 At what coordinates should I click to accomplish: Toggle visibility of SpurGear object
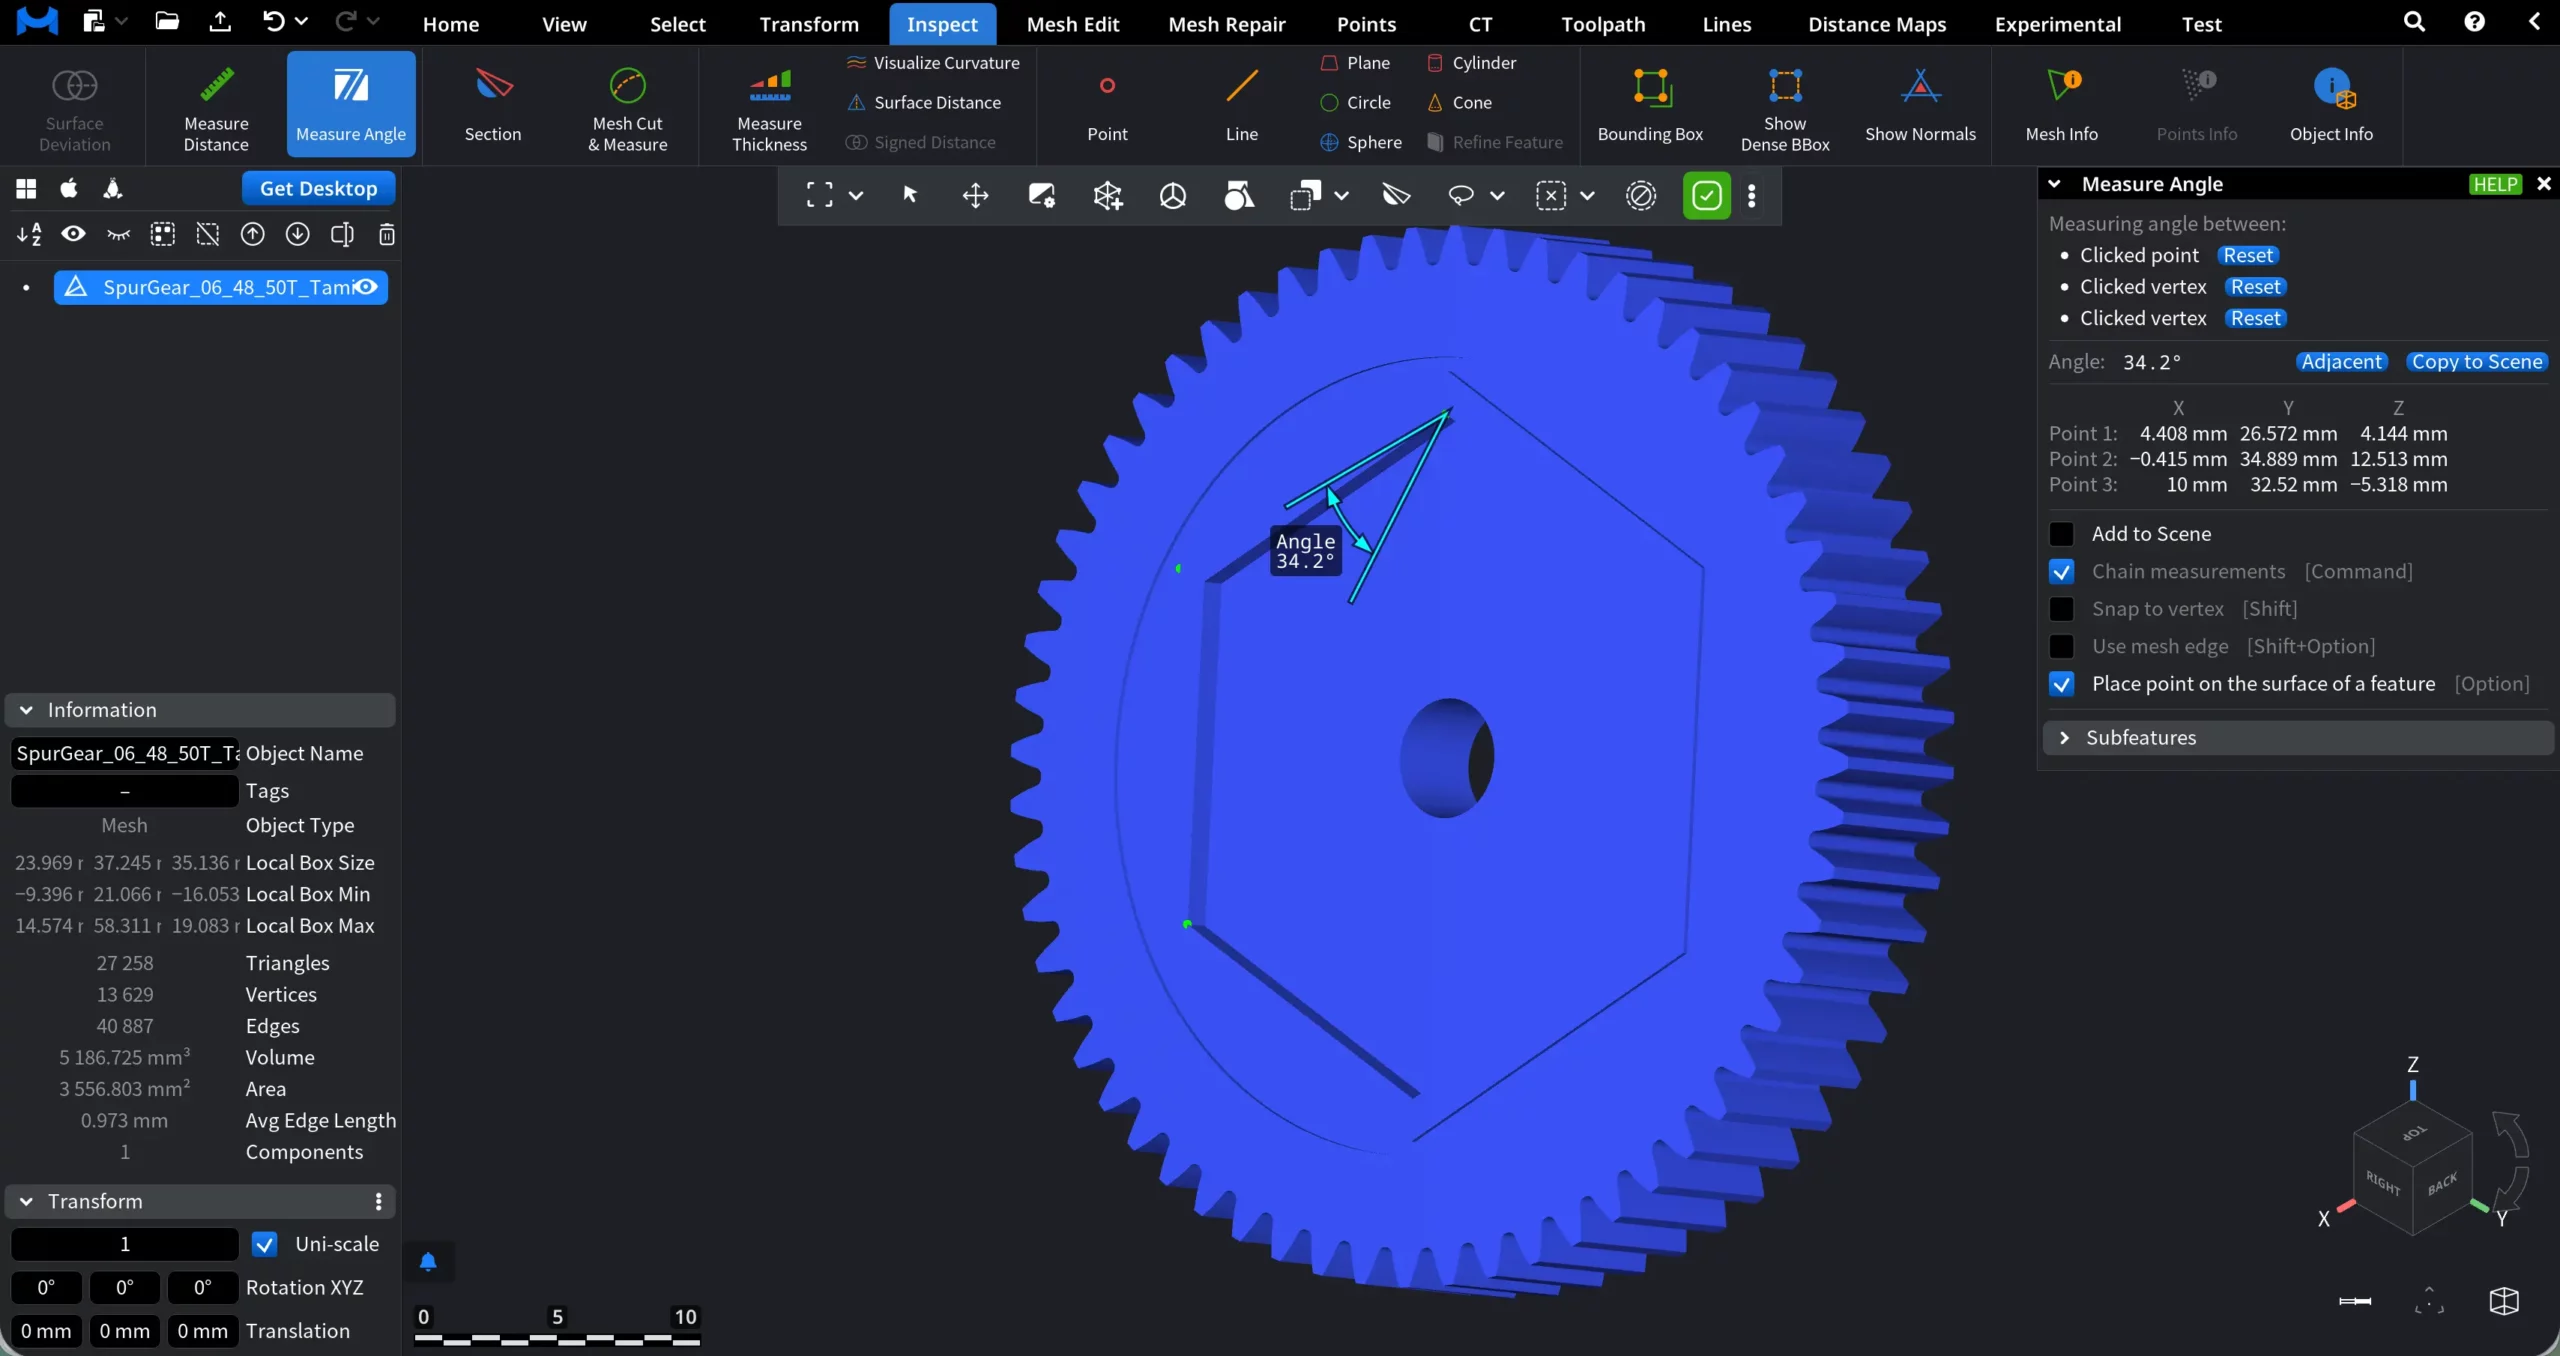[367, 287]
